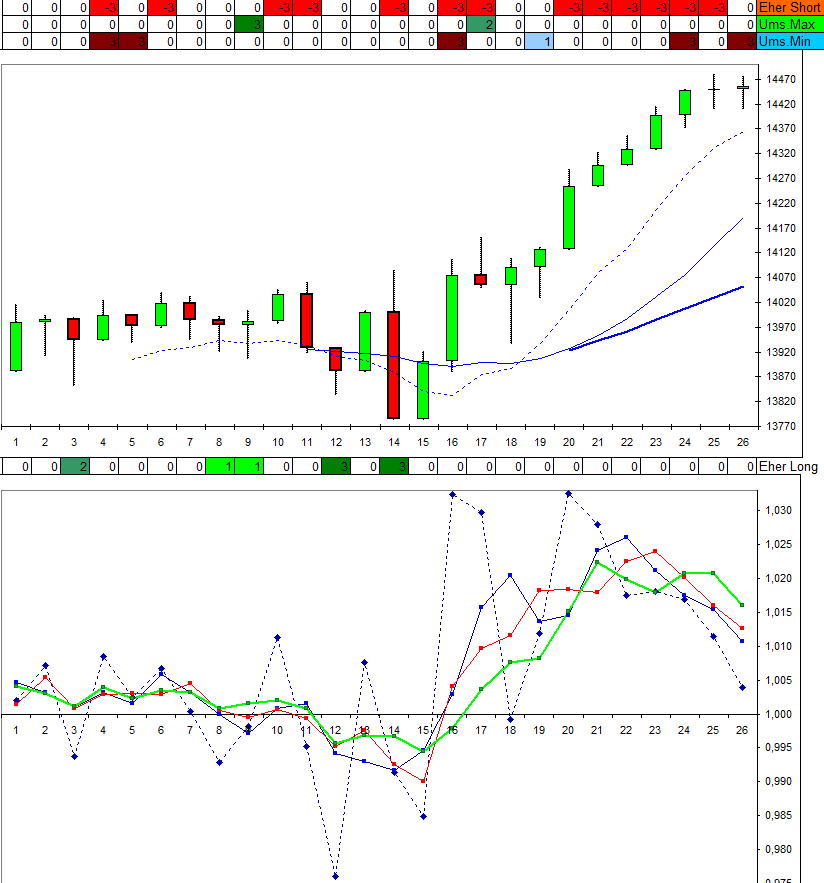Select the cyan "Ums.Min" row label
This screenshot has width=824, height=883.
pyautogui.click(x=789, y=41)
